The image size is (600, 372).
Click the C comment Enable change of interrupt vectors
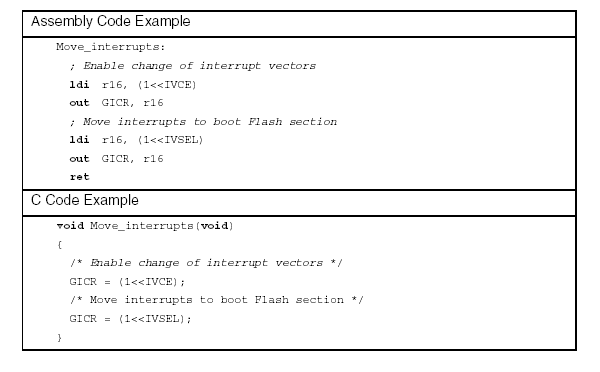(206, 263)
